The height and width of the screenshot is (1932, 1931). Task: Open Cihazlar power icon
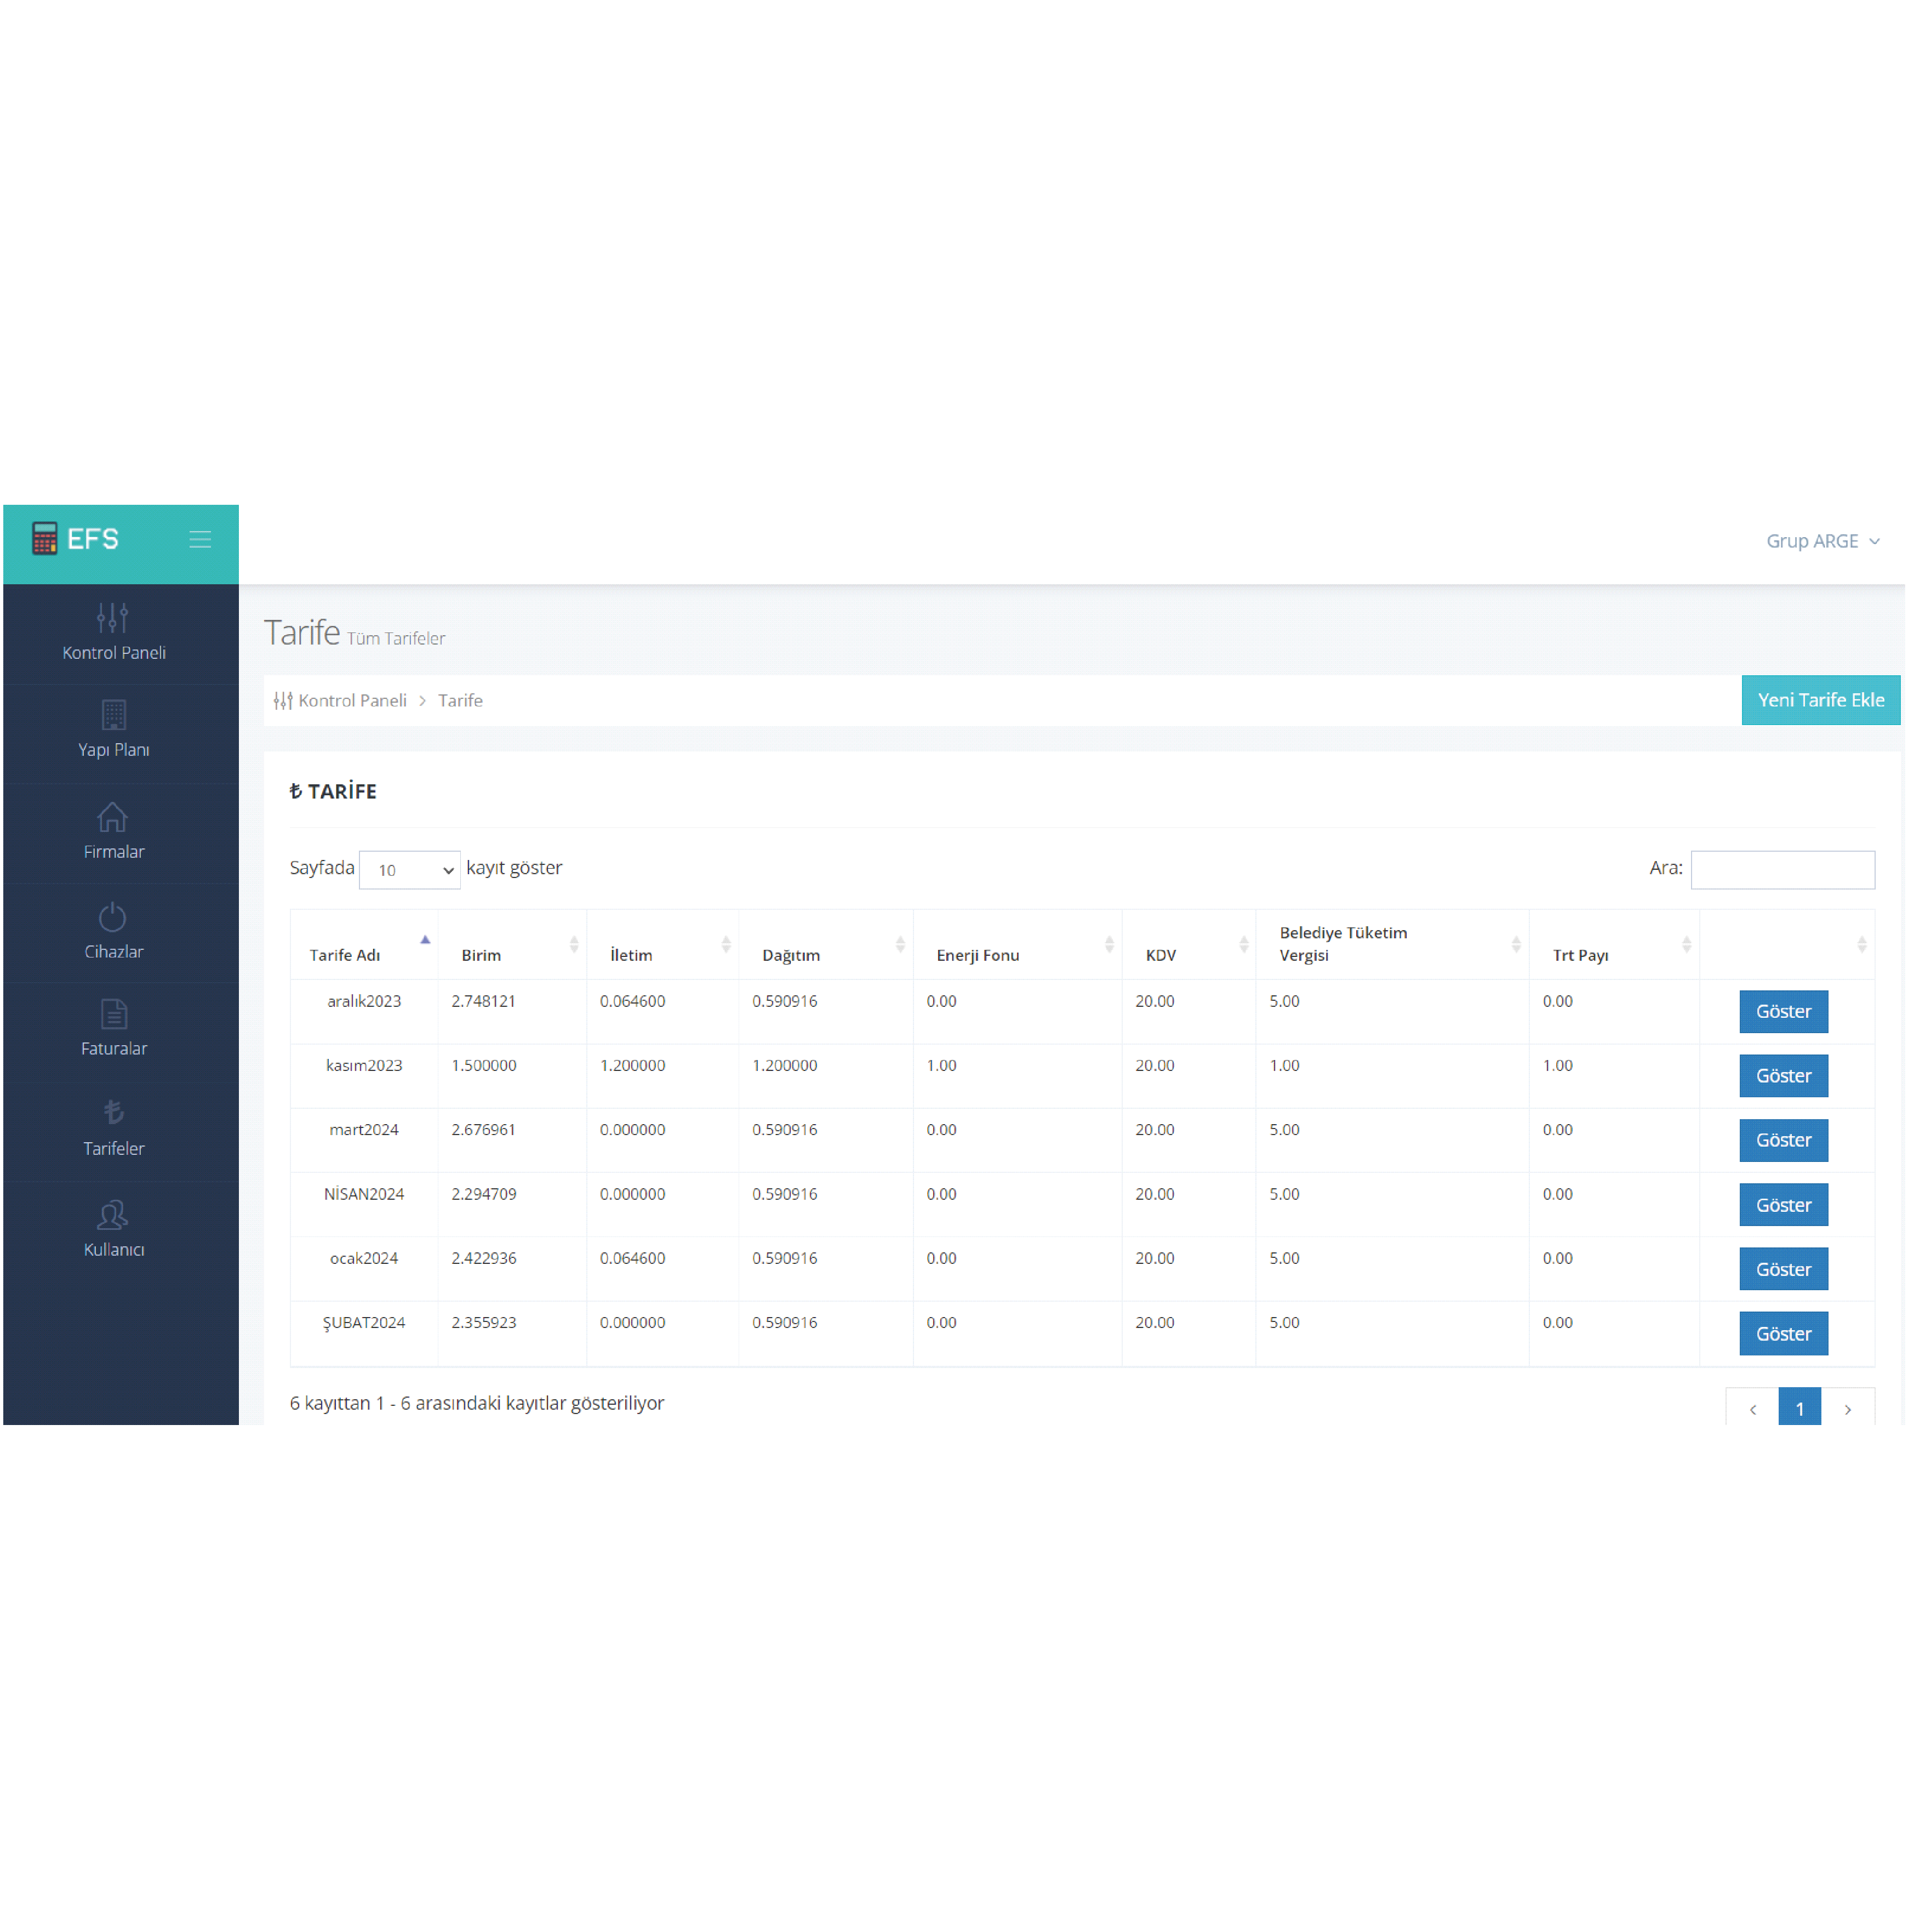point(112,917)
